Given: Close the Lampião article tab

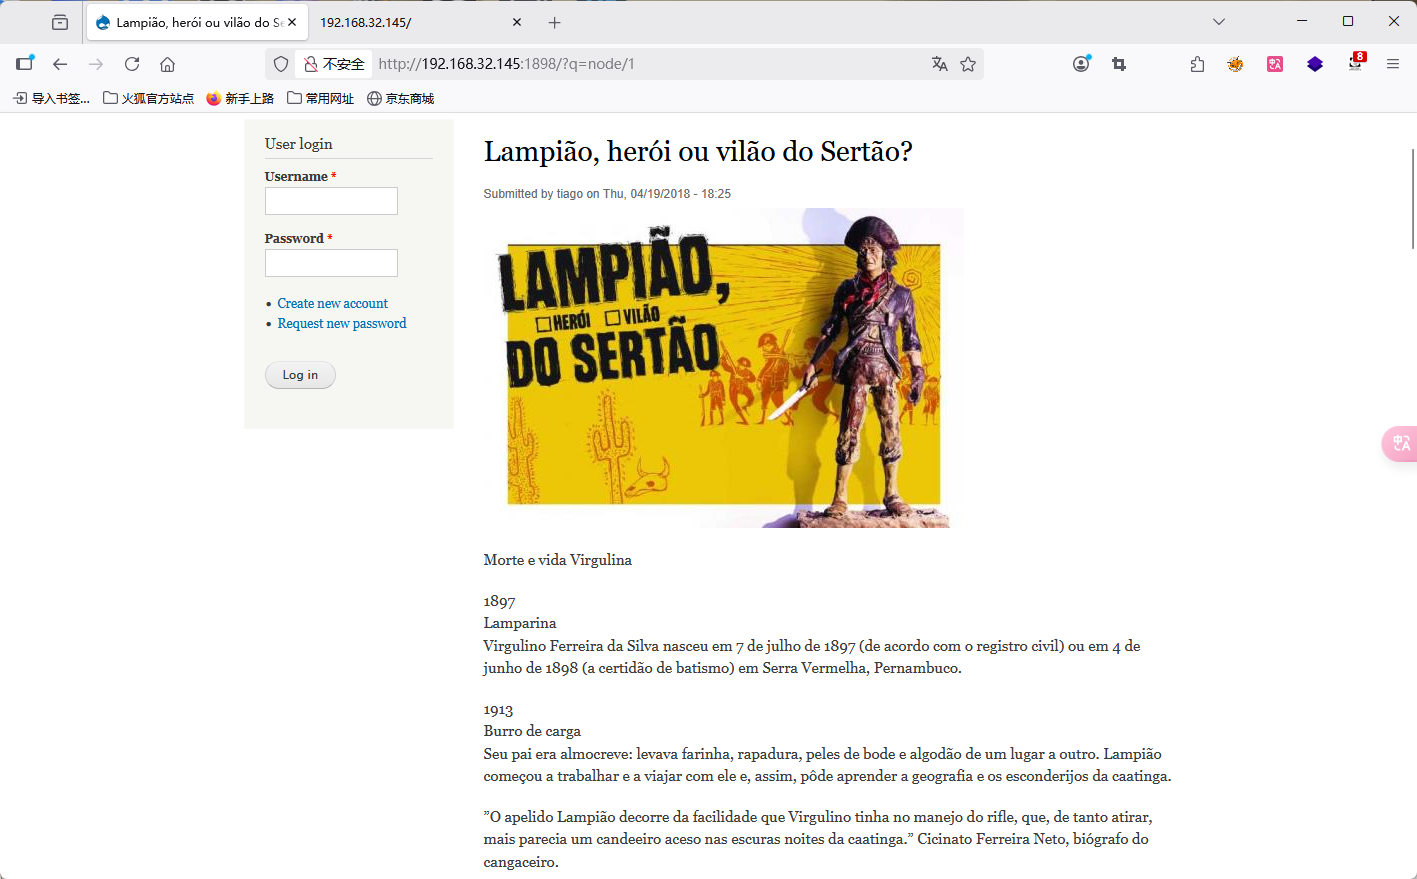Looking at the screenshot, I should [292, 22].
